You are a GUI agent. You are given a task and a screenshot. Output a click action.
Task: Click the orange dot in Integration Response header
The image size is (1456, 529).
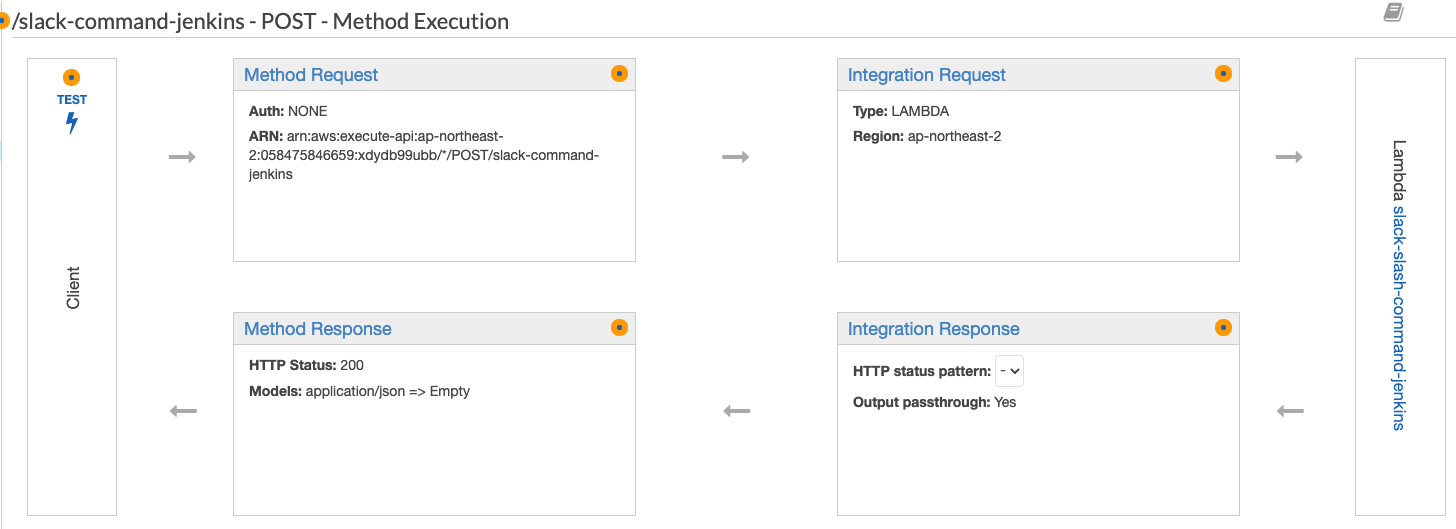pyautogui.click(x=1223, y=327)
